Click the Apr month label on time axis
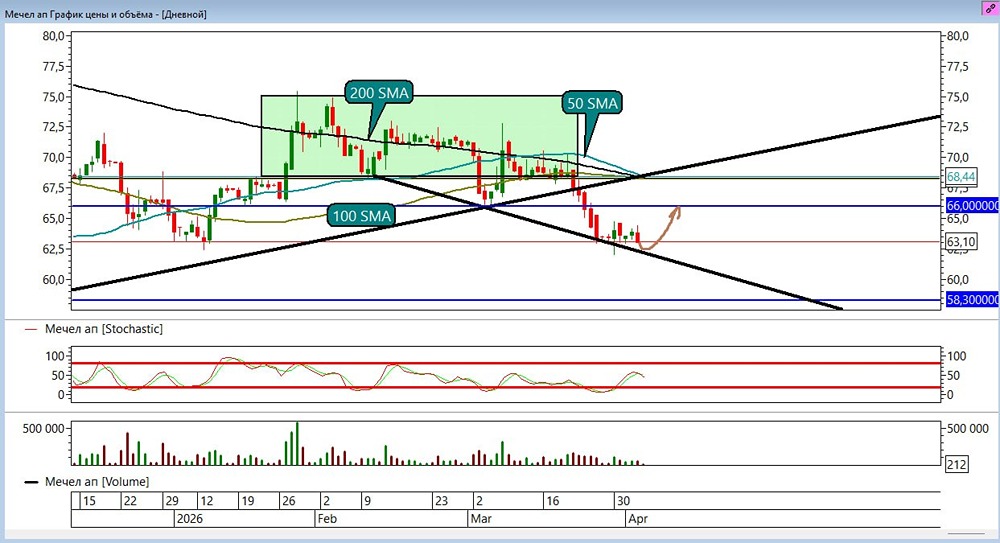Image resolution: width=1000 pixels, height=543 pixels. tap(638, 519)
